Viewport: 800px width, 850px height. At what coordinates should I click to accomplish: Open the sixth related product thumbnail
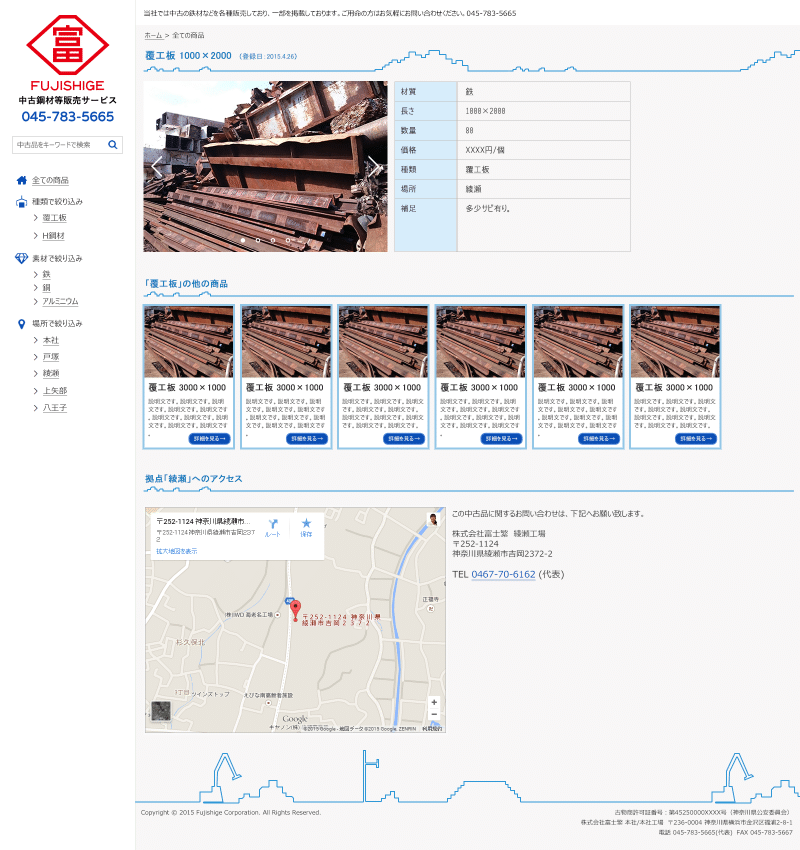(675, 342)
